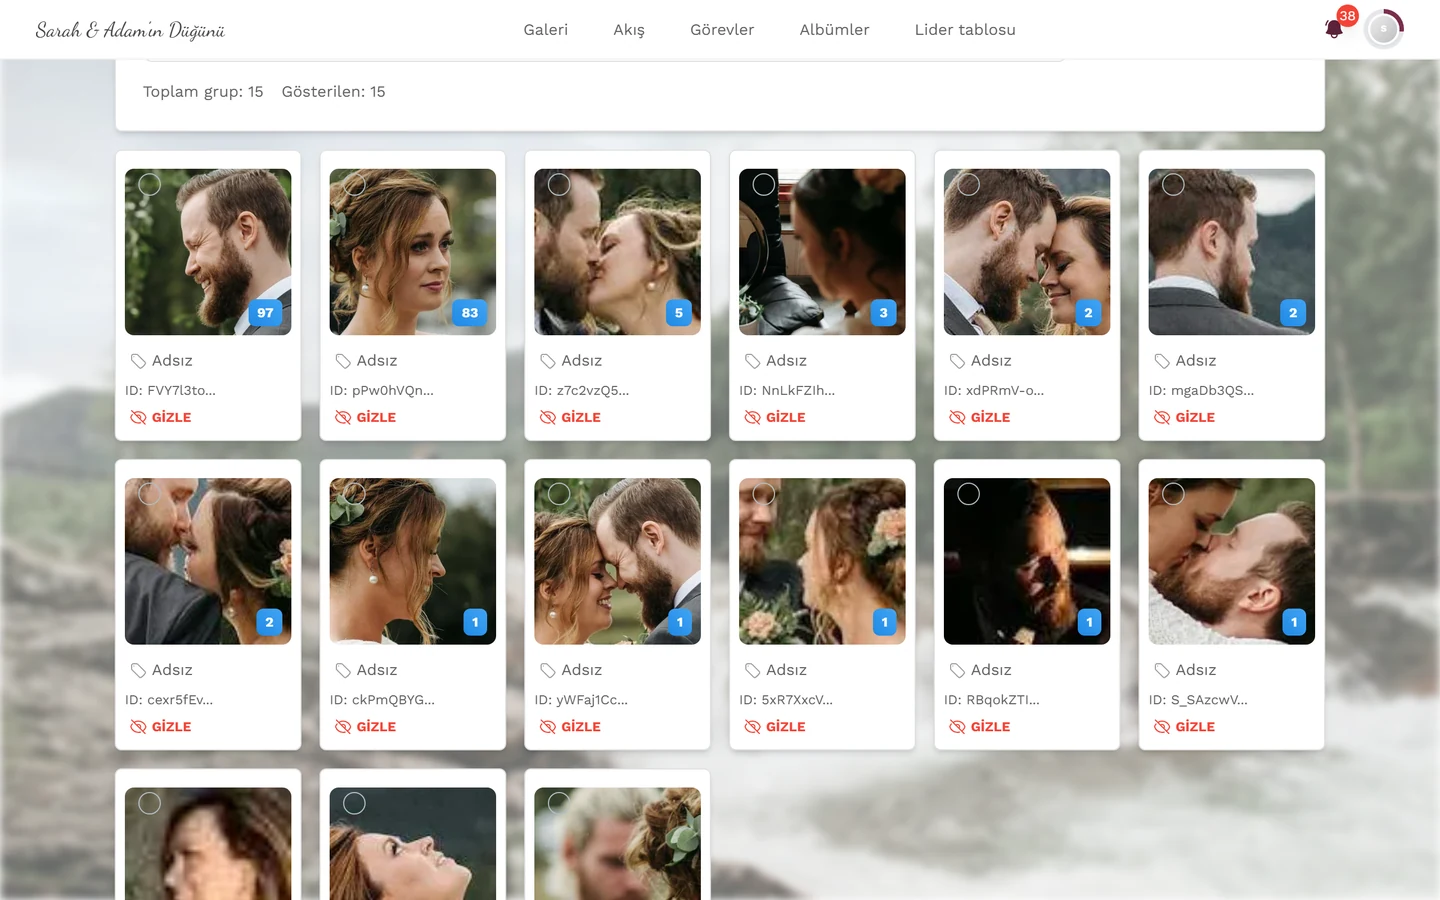The image size is (1440, 900).
Task: Open the user profile avatar menu
Action: tap(1384, 29)
